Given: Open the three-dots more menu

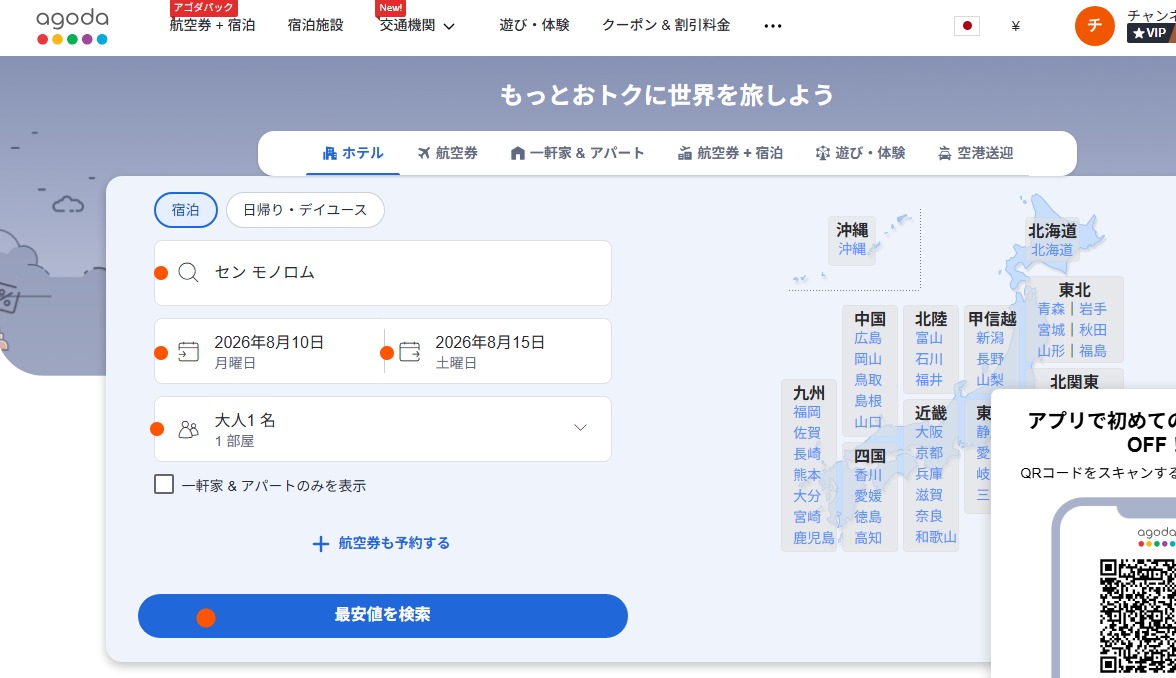Looking at the screenshot, I should pyautogui.click(x=772, y=26).
